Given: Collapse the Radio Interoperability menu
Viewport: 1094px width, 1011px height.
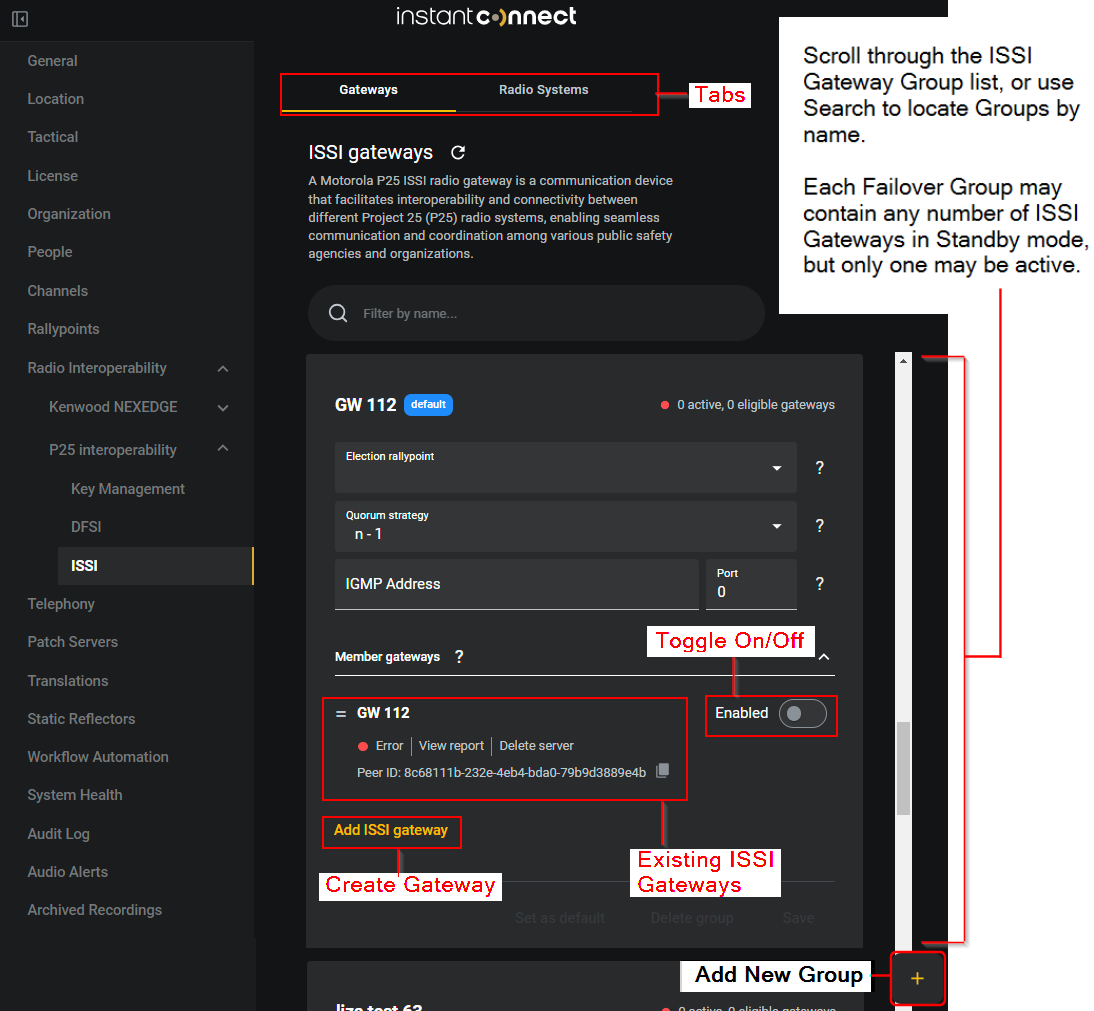Looking at the screenshot, I should (x=223, y=368).
